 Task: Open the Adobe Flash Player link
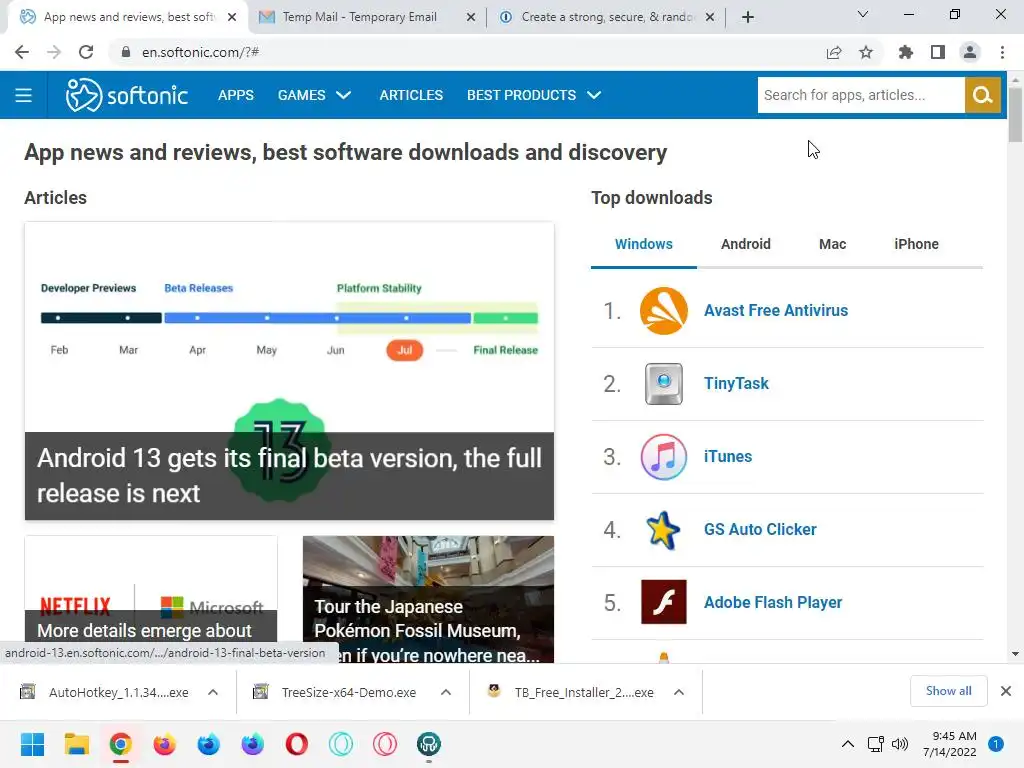point(773,603)
